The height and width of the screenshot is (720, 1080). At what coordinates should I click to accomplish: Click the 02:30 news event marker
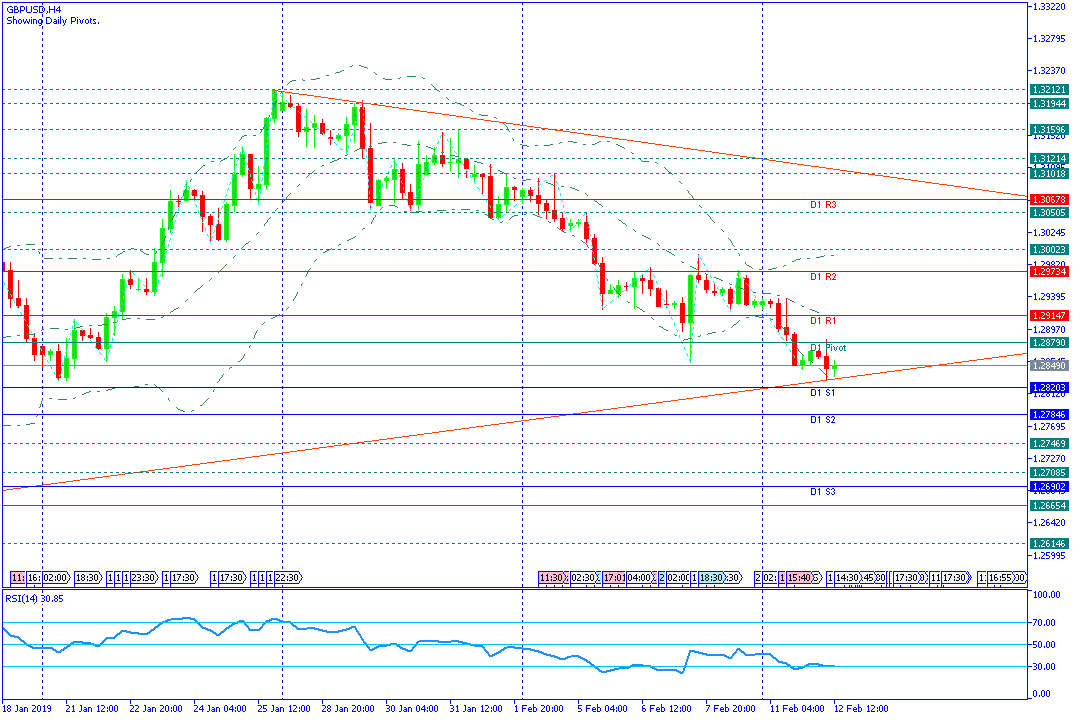[583, 577]
